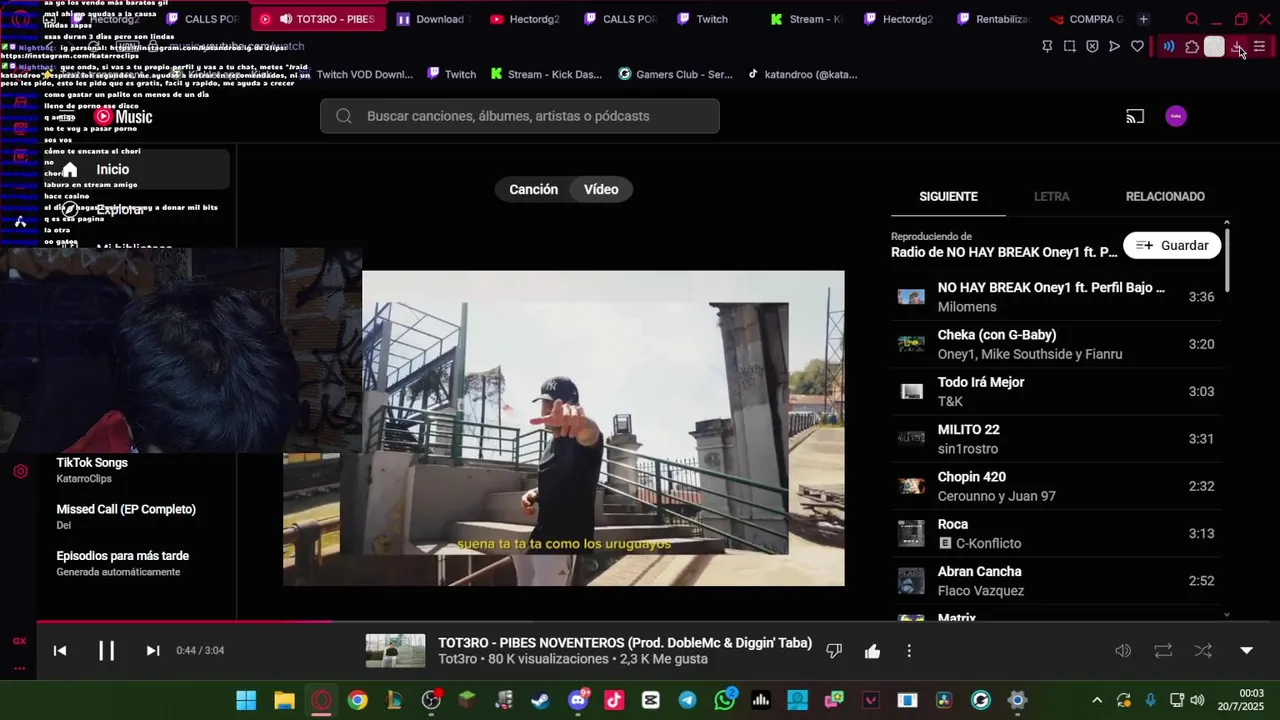
Task: Open the cast to device icon
Action: pos(1135,116)
